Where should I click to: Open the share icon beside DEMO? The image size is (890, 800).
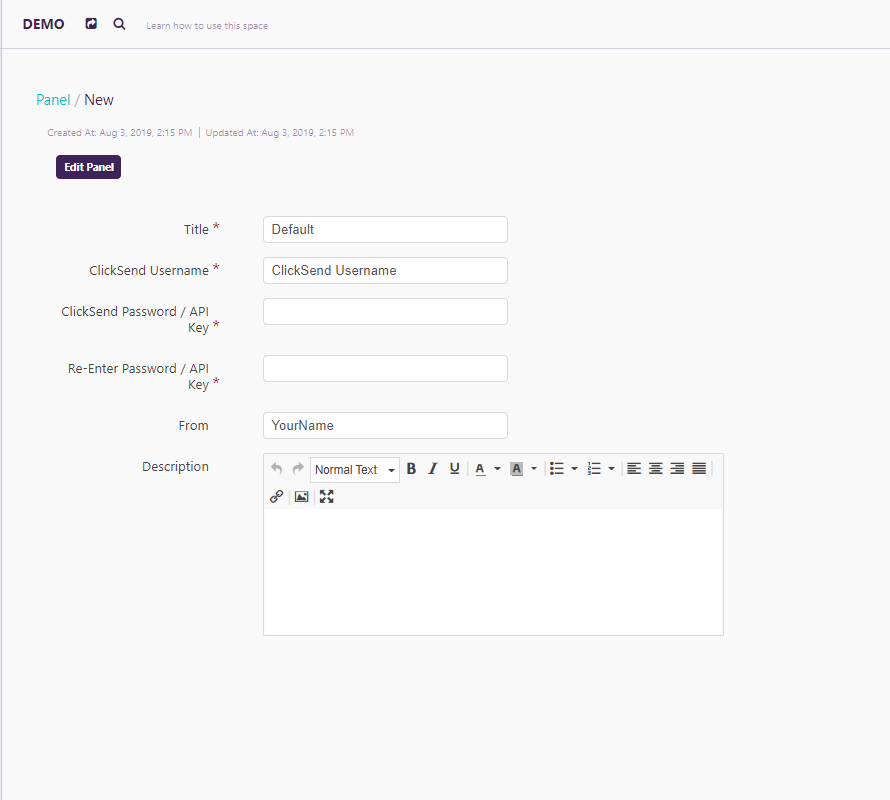point(91,24)
